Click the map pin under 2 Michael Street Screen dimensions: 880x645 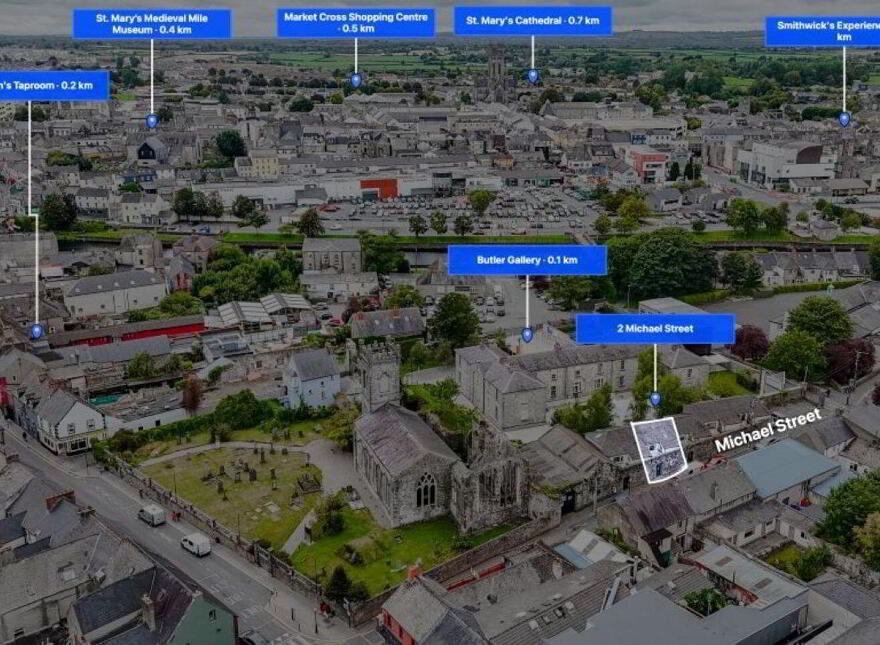coord(655,399)
